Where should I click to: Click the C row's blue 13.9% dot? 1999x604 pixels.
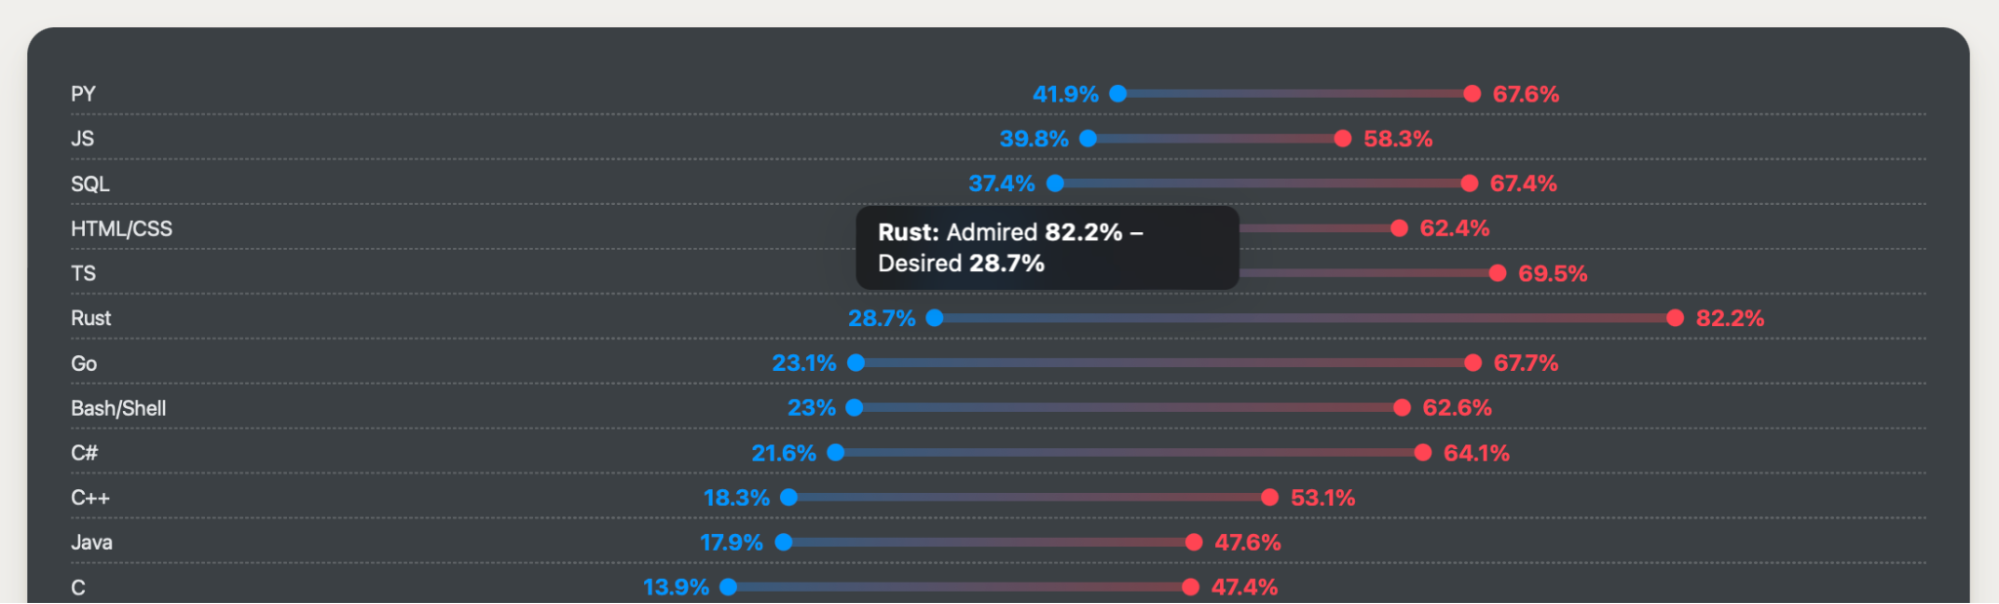tap(729, 587)
